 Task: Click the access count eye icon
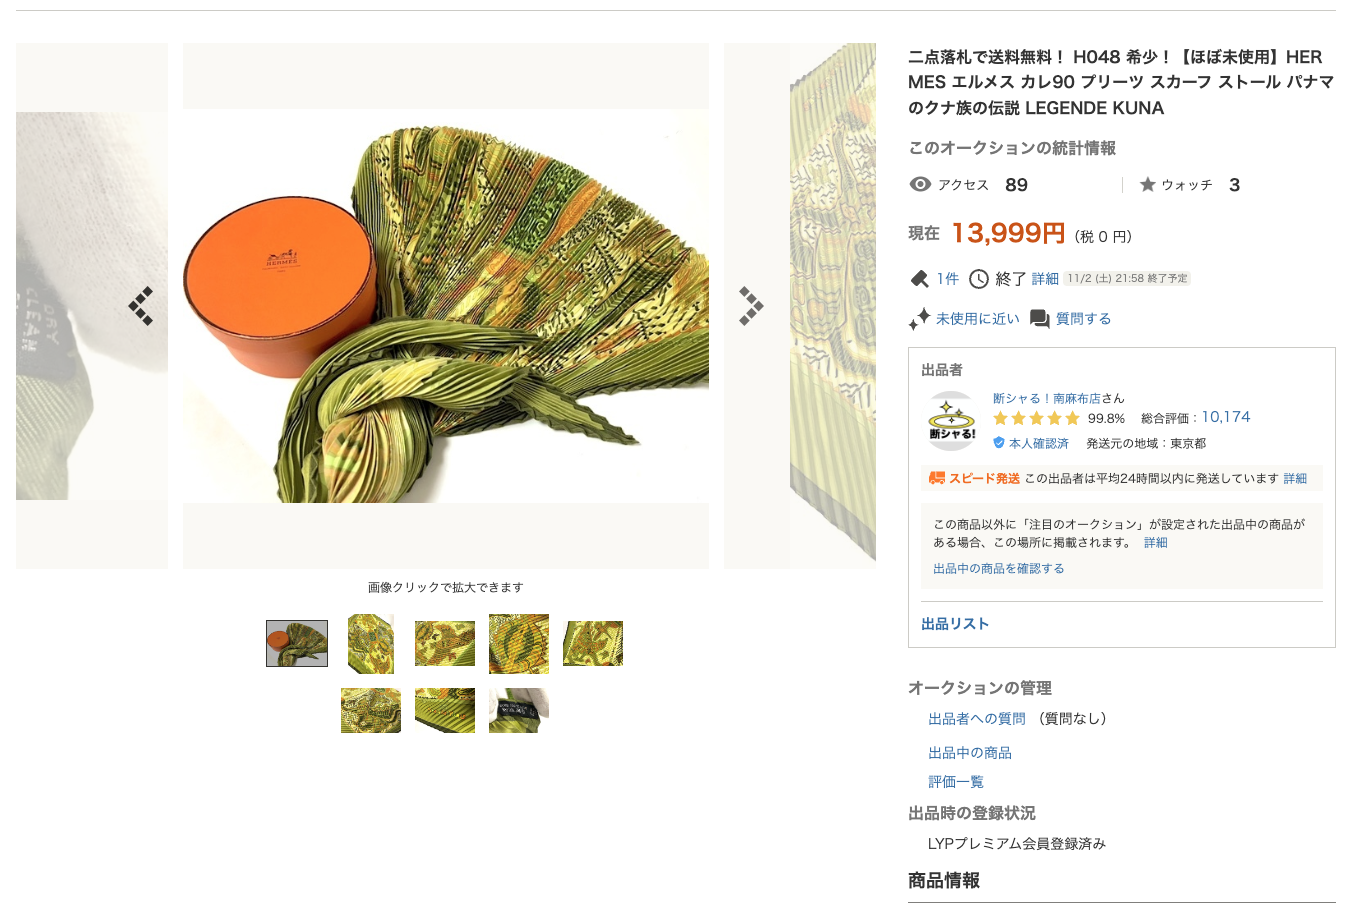click(920, 184)
